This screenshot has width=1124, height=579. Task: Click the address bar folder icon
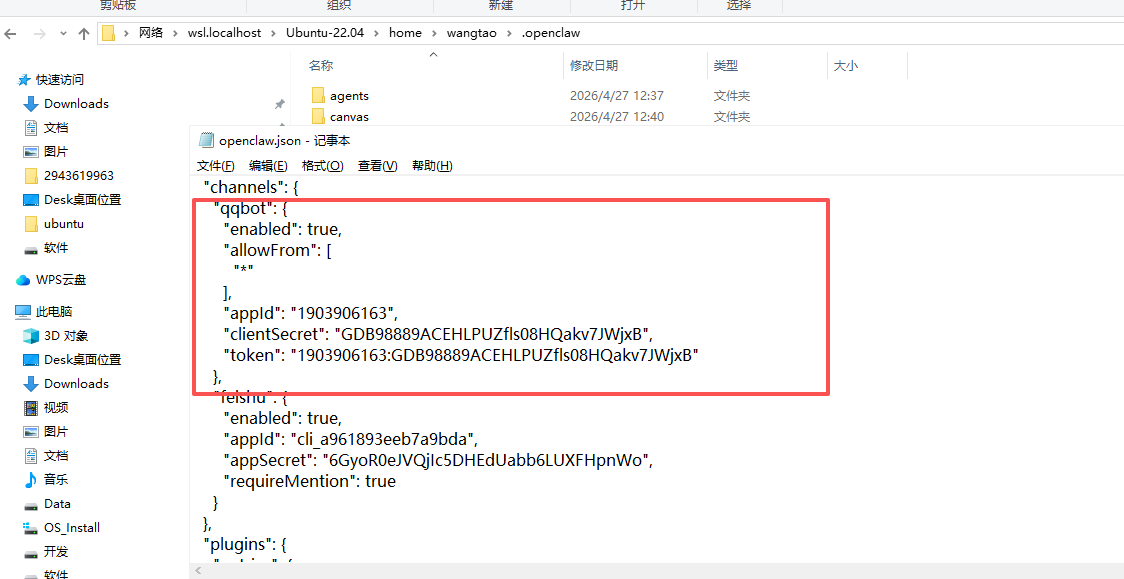click(x=108, y=33)
